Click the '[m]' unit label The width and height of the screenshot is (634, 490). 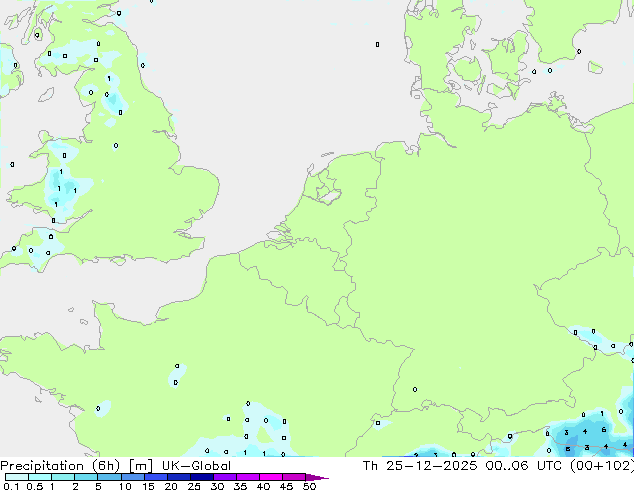(140, 466)
